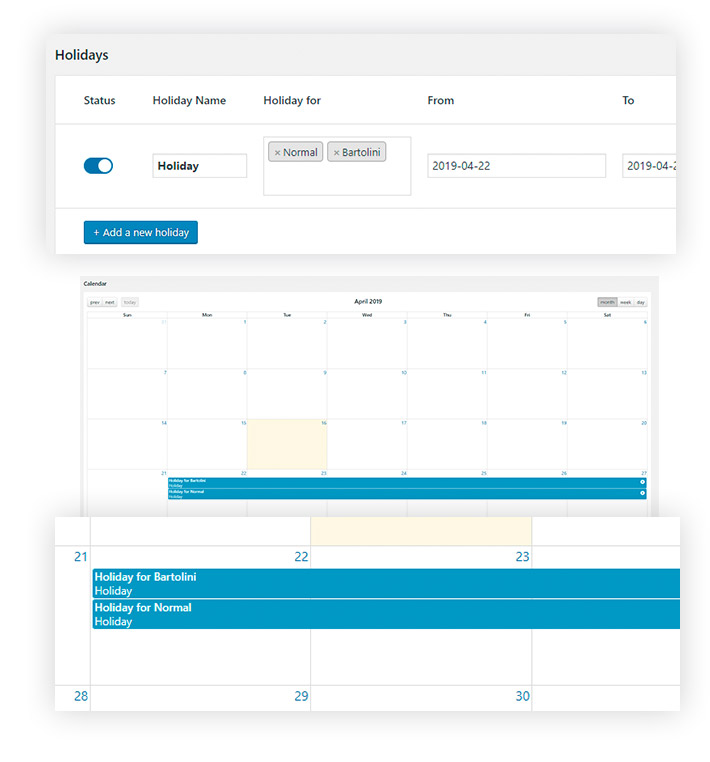Click Add a new holiday button

[x=141, y=233]
